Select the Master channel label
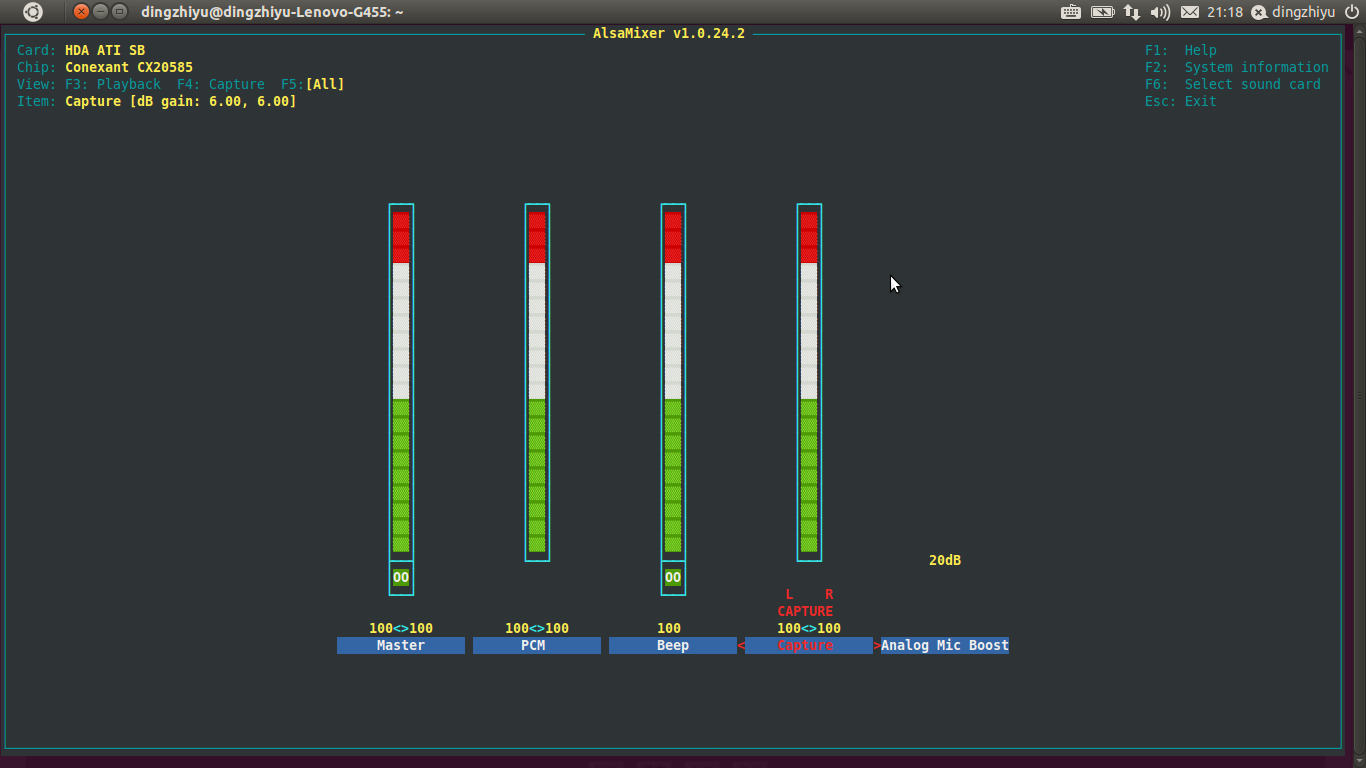The height and width of the screenshot is (768, 1366). [x=401, y=646]
